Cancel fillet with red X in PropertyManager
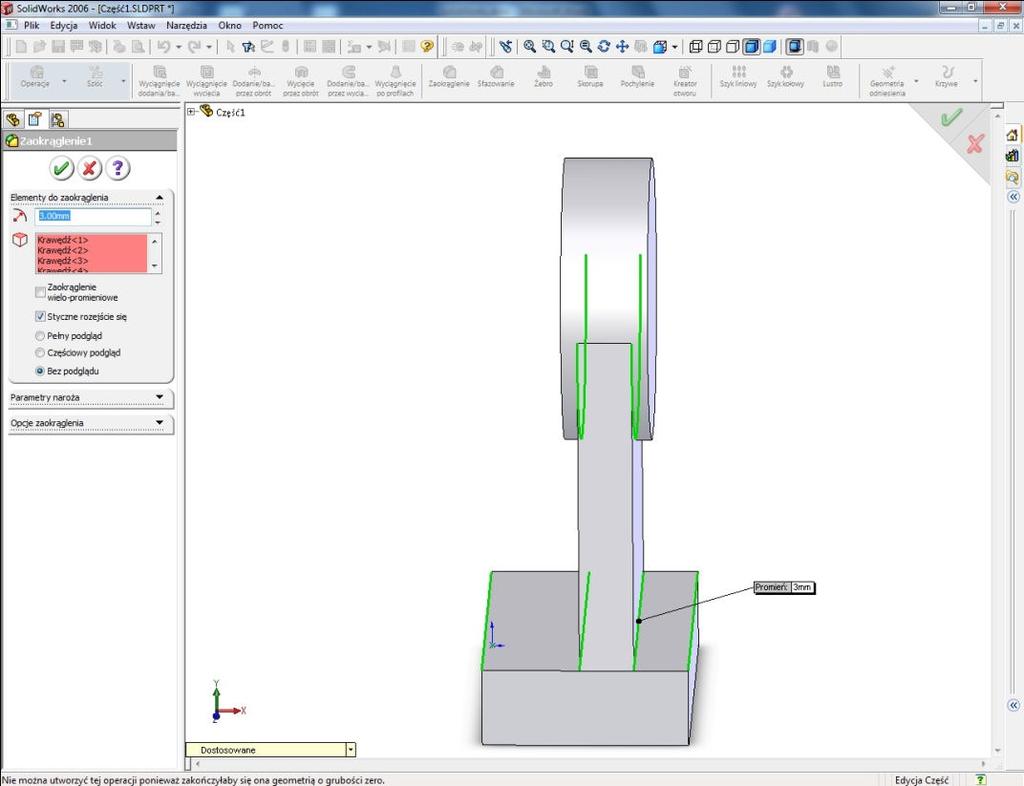The height and width of the screenshot is (786, 1024). tap(89, 168)
